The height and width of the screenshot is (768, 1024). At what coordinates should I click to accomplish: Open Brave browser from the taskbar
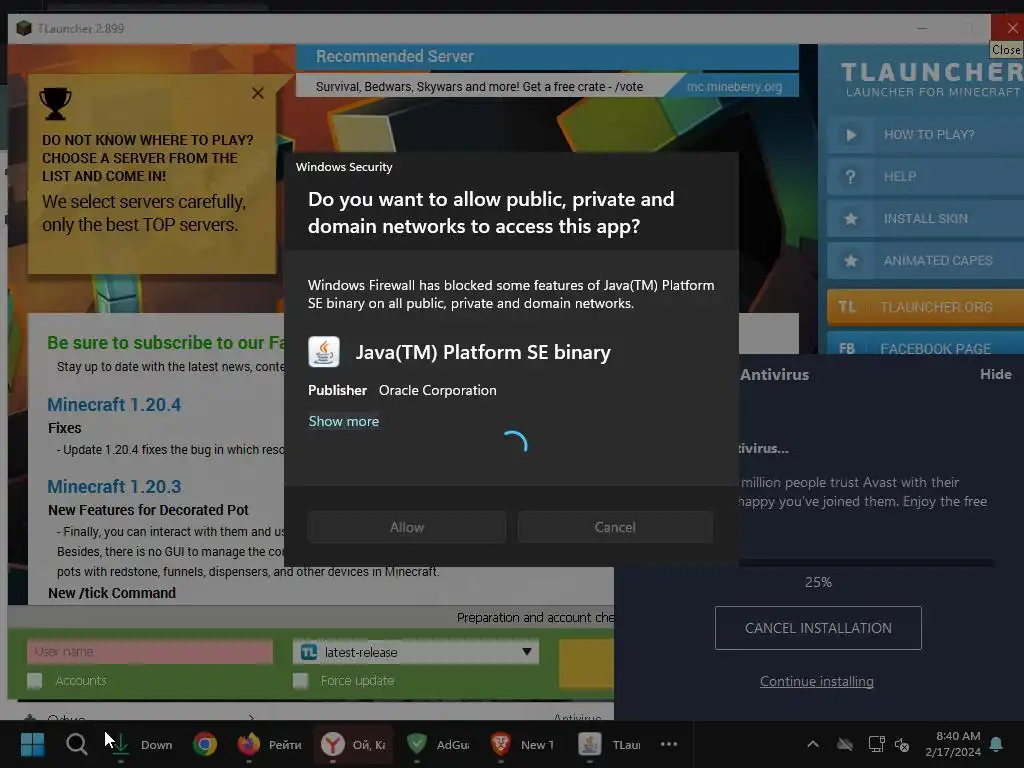point(522,744)
